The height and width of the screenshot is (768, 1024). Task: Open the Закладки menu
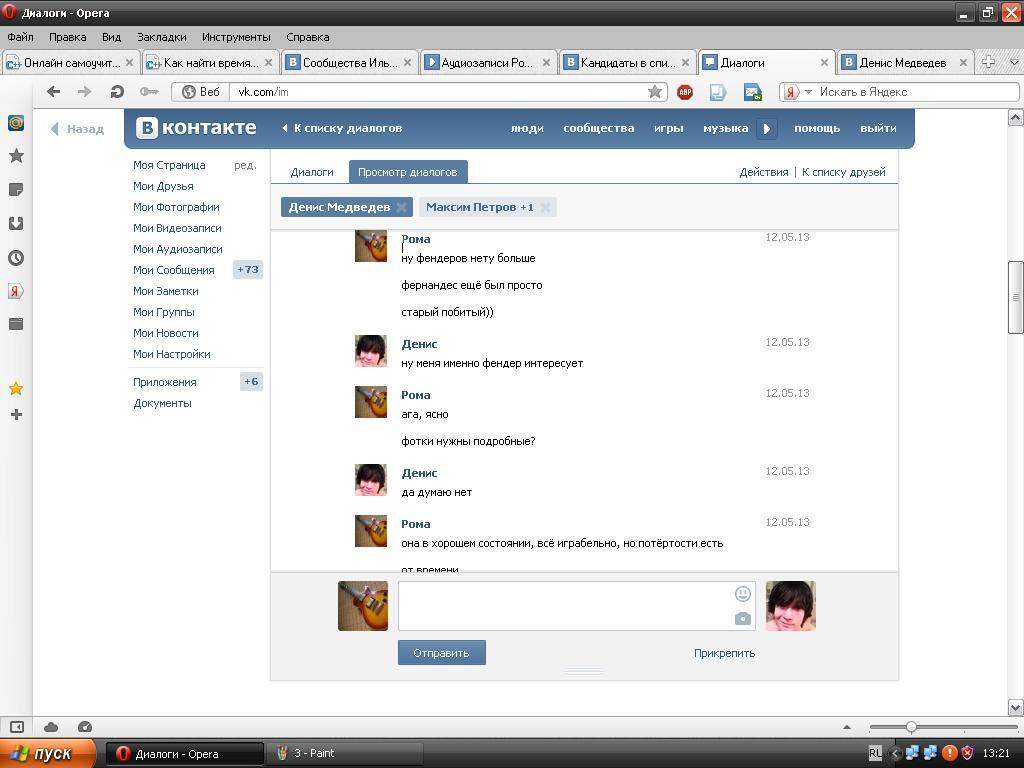pos(161,37)
